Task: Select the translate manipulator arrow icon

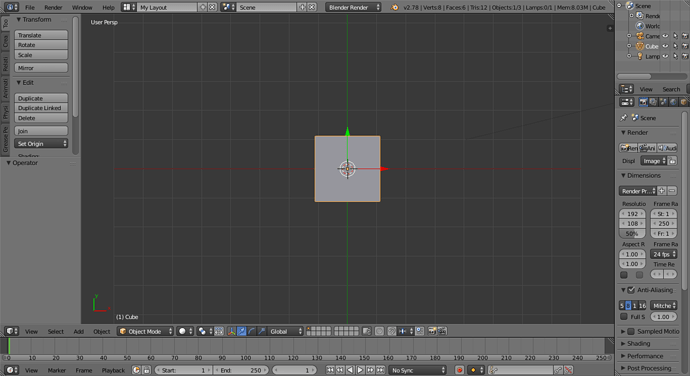Action: tap(242, 331)
